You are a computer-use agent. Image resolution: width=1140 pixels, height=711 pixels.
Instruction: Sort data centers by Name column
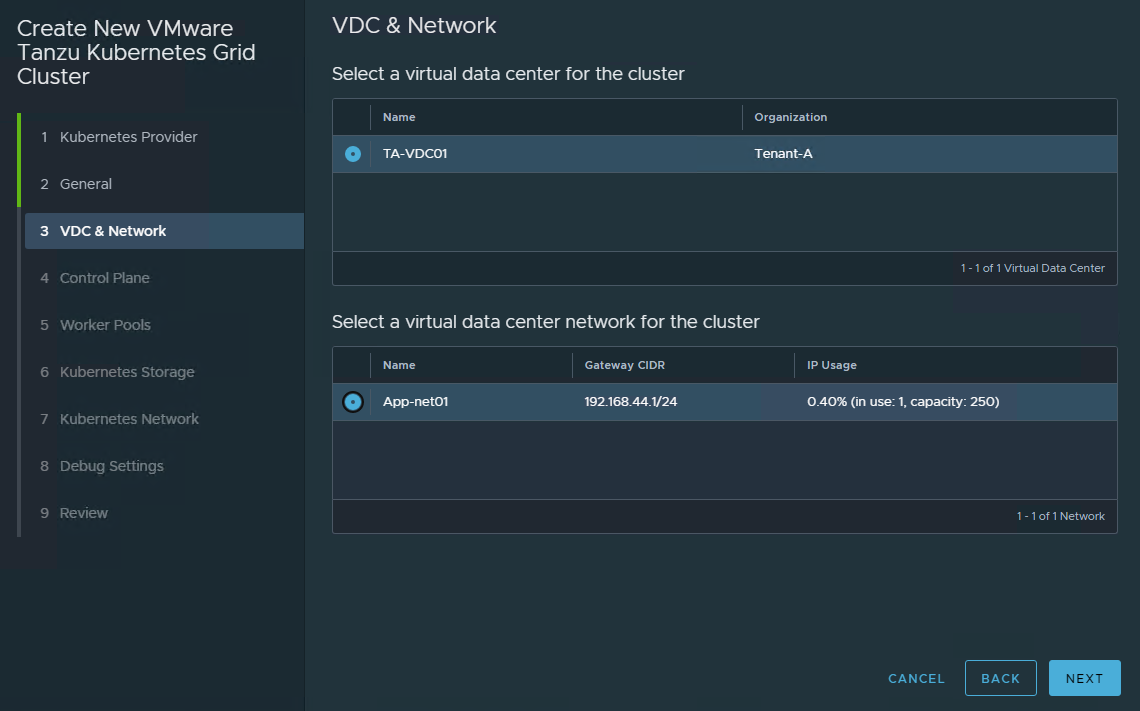(x=399, y=117)
